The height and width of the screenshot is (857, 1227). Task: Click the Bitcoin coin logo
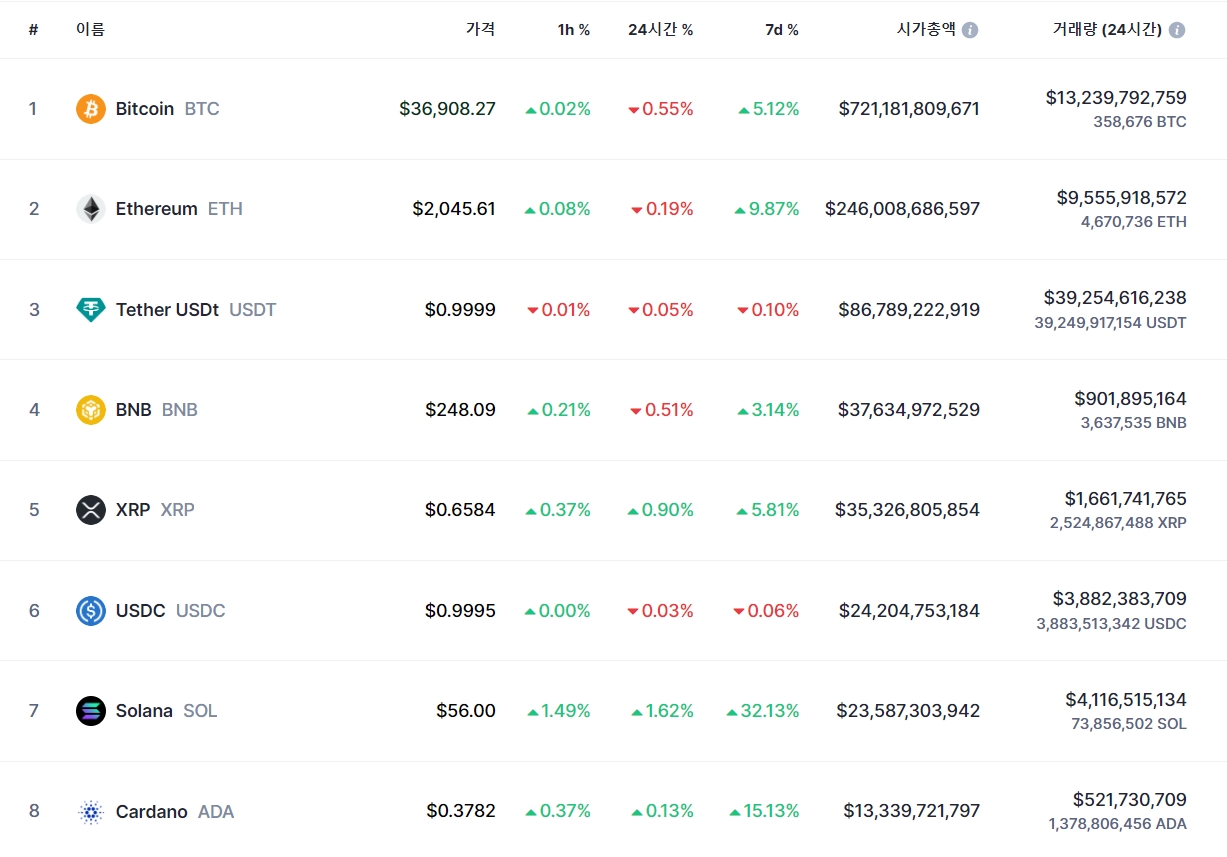tap(91, 109)
